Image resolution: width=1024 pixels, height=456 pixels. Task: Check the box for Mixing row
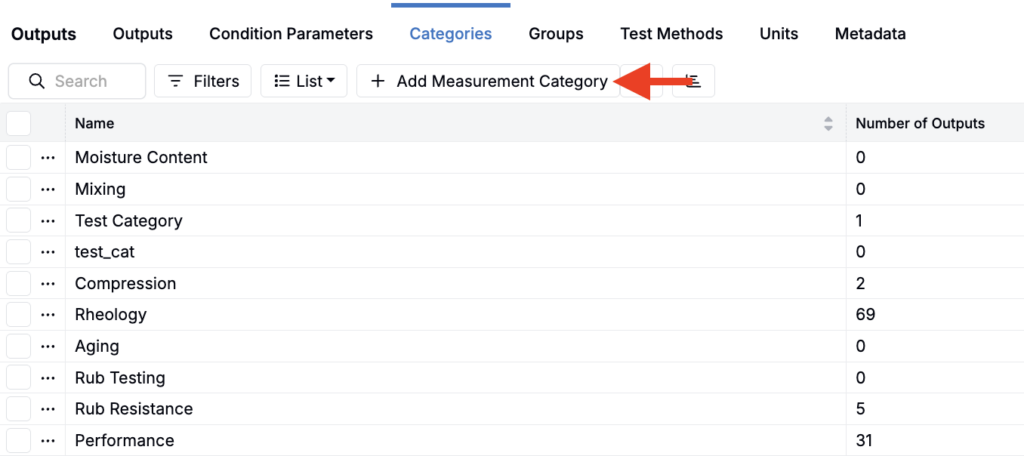pyautogui.click(x=19, y=189)
